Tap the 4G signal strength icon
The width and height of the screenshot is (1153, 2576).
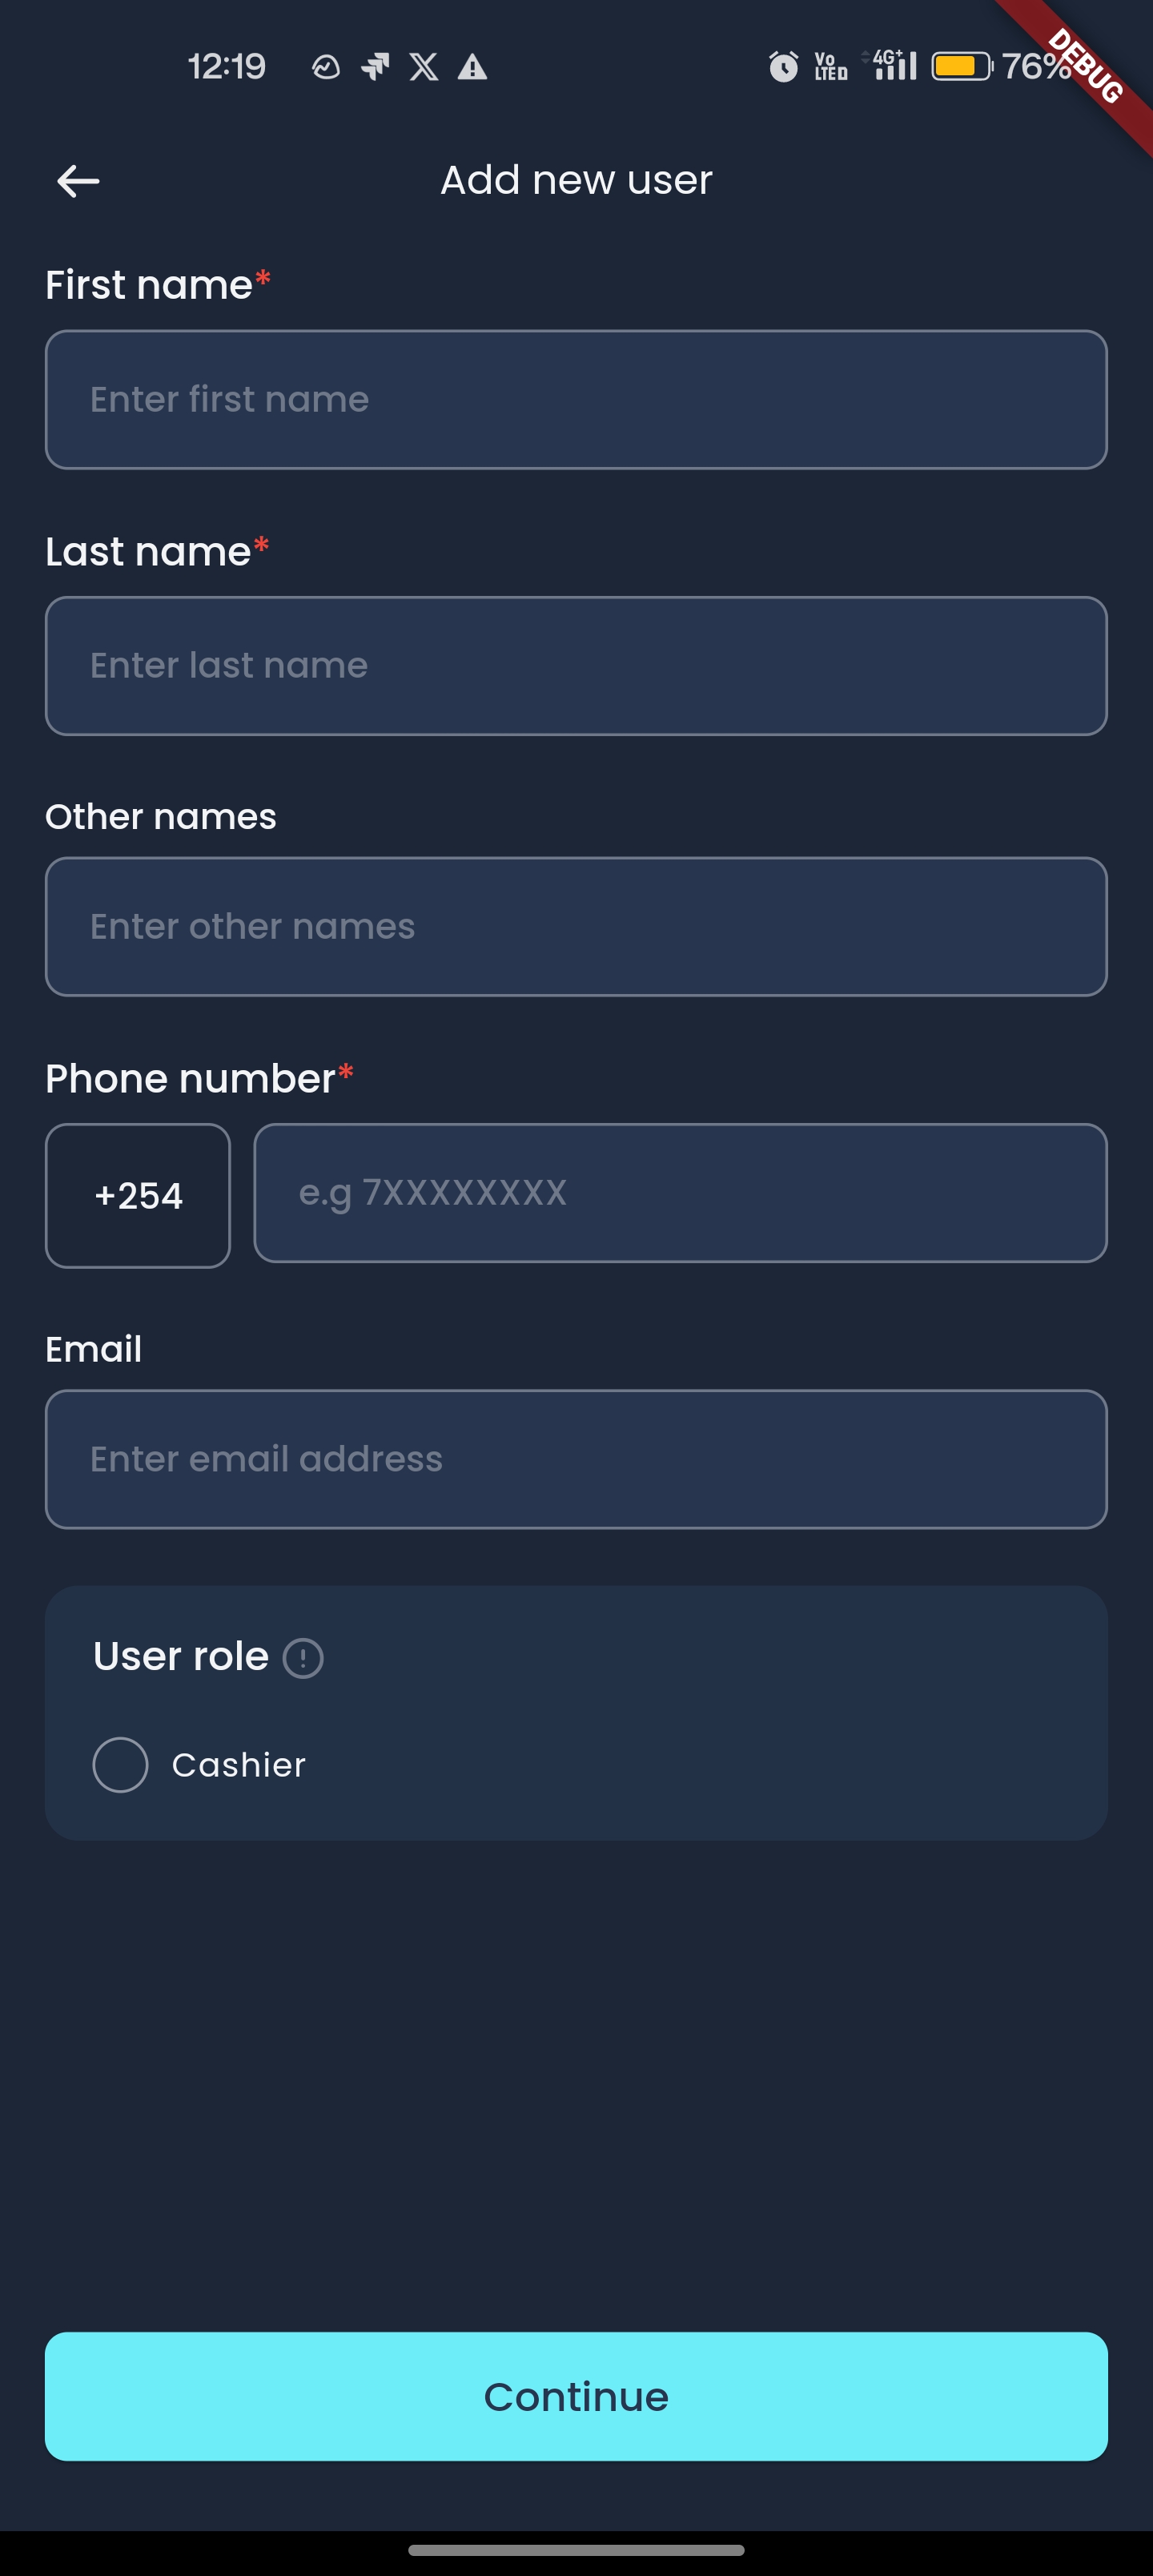pos(894,65)
